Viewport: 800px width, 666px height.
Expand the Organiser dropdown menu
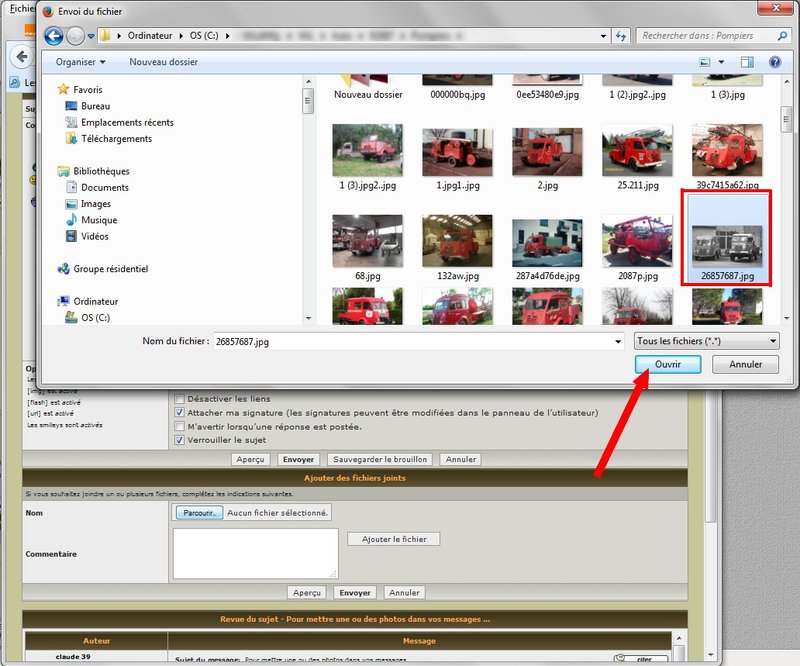[81, 62]
